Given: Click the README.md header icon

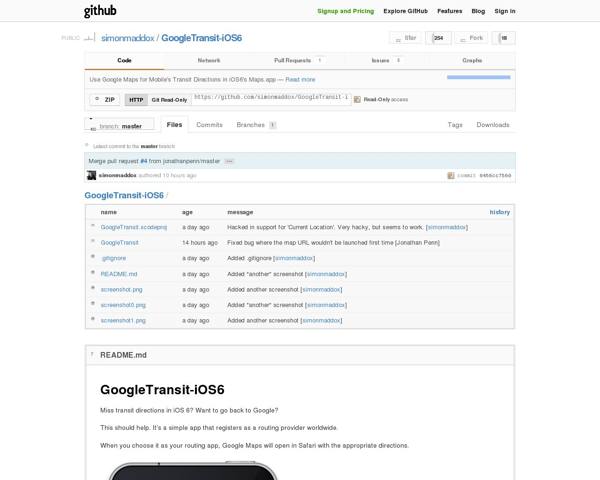Looking at the screenshot, I should tap(92, 355).
